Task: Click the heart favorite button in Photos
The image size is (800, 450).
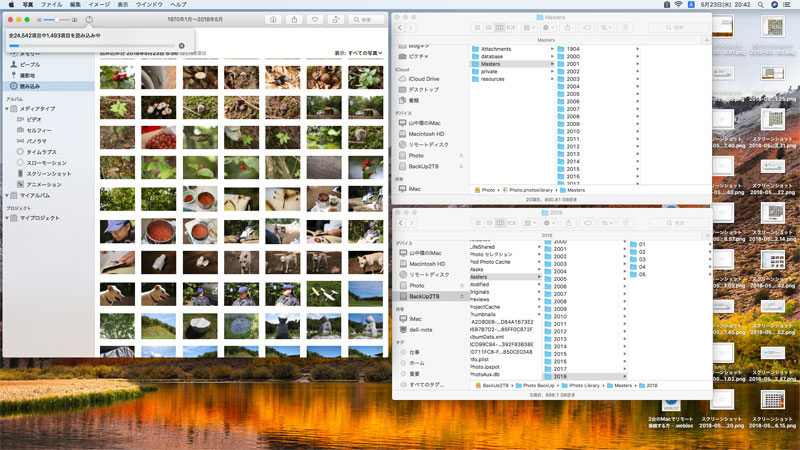Action: point(315,19)
